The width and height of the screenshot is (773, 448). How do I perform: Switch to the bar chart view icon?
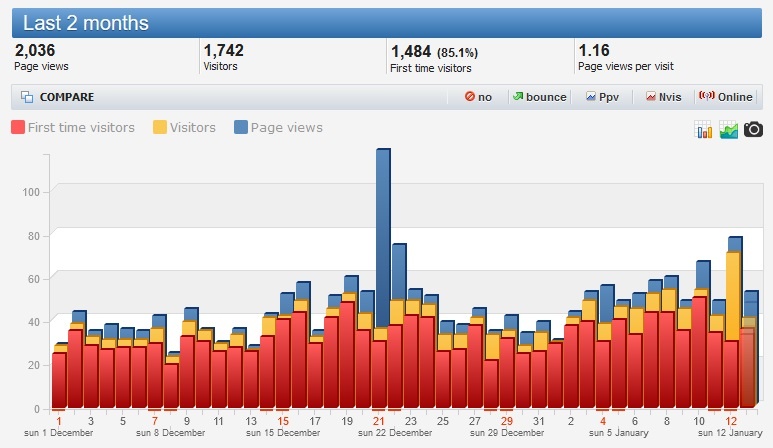click(703, 130)
